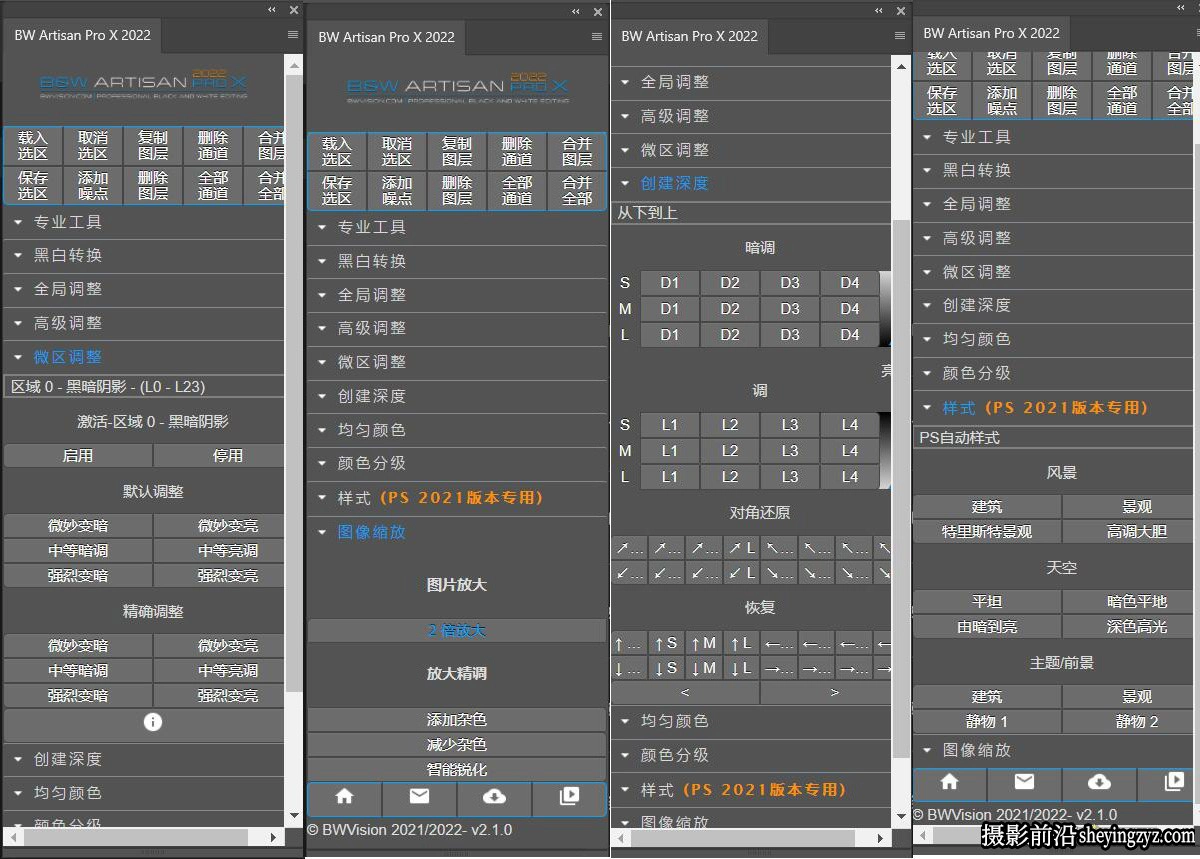
Task: Click the ↓L restore button in the third panel
Action: [x=741, y=668]
